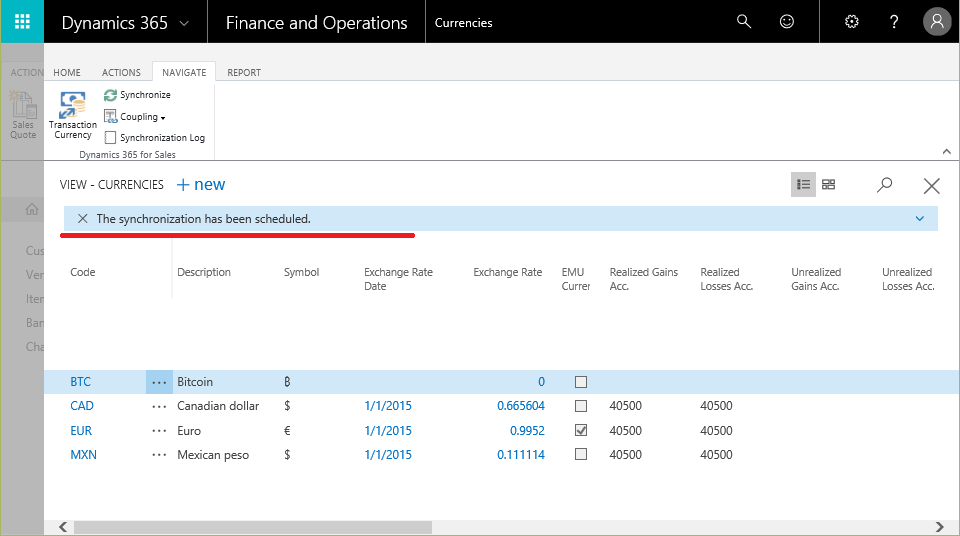Open the EUR currency code link

pyautogui.click(x=81, y=431)
